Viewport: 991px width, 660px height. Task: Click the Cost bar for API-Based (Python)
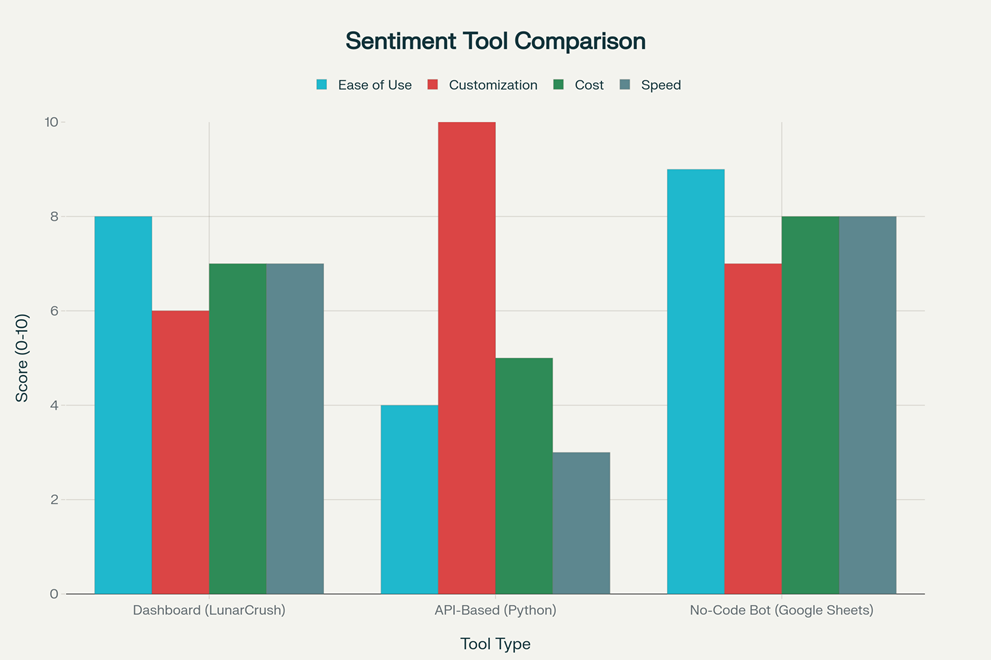click(524, 476)
